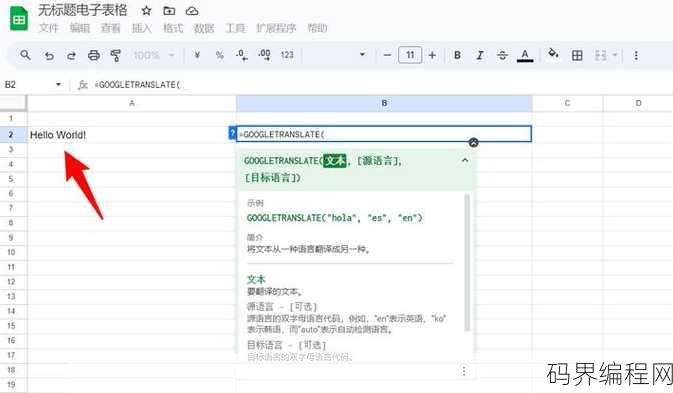
Task: Open the borders tool
Action: [577, 55]
